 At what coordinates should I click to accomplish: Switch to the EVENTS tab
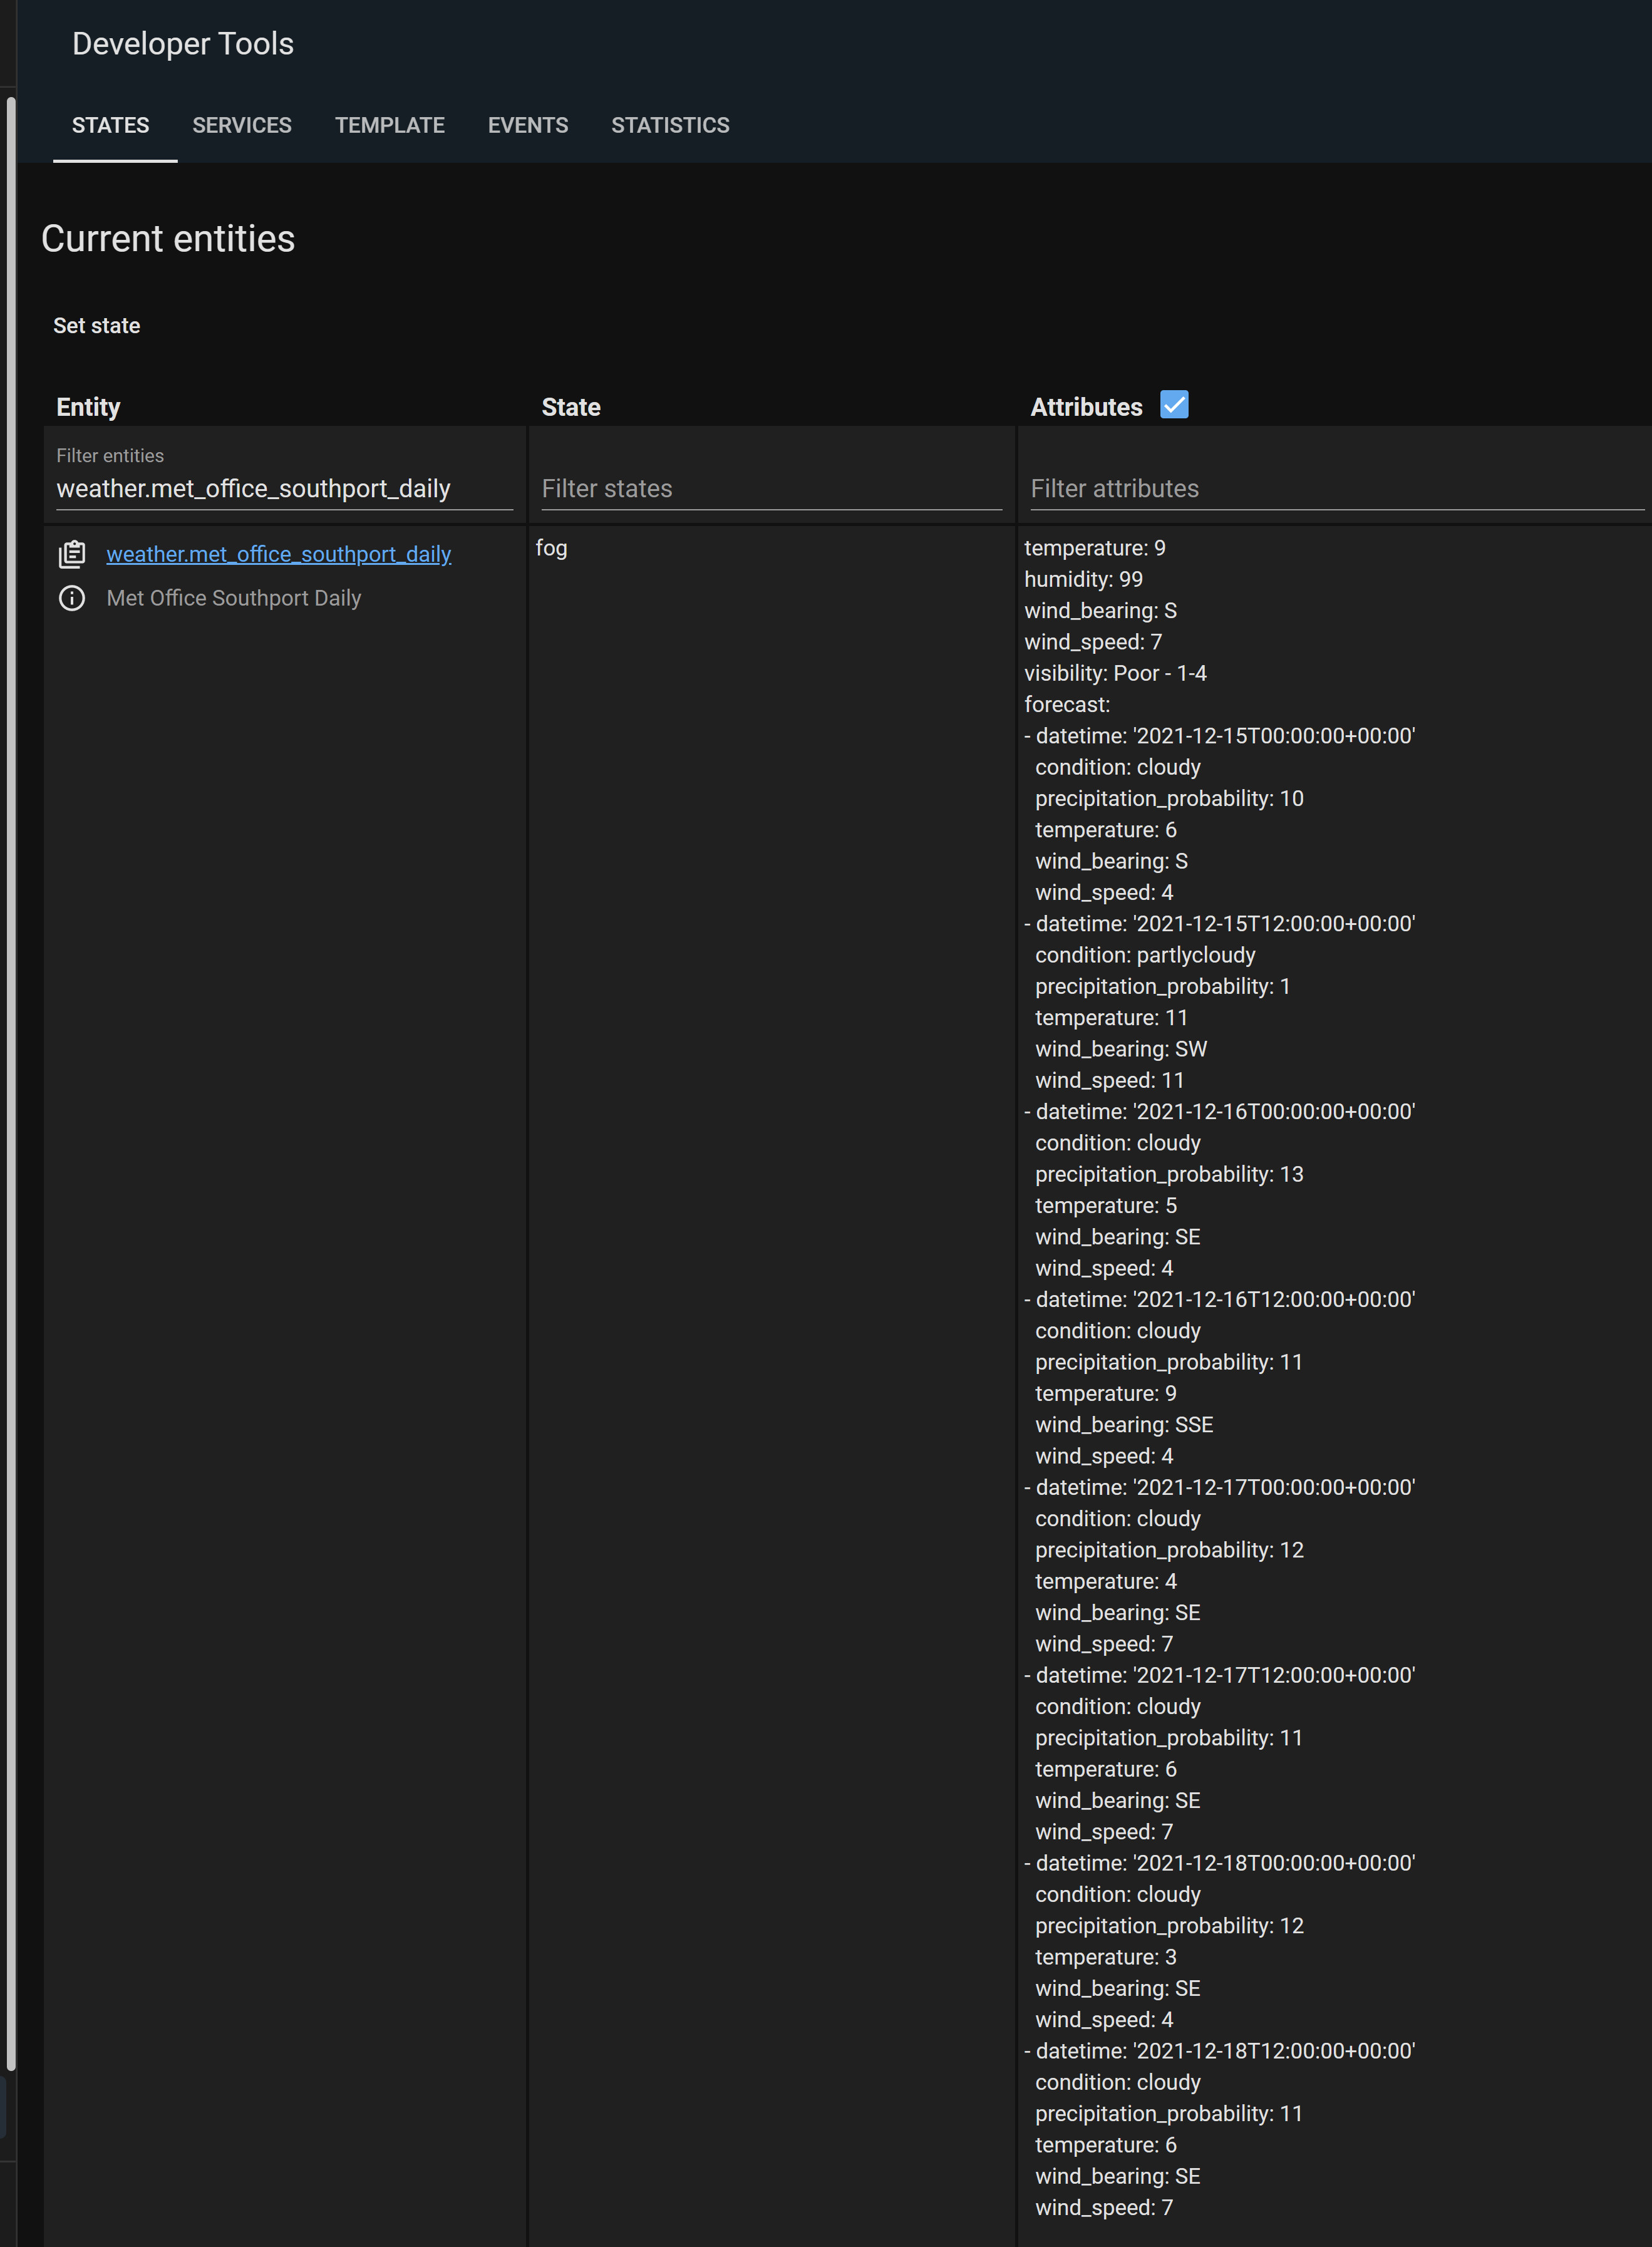(x=527, y=125)
